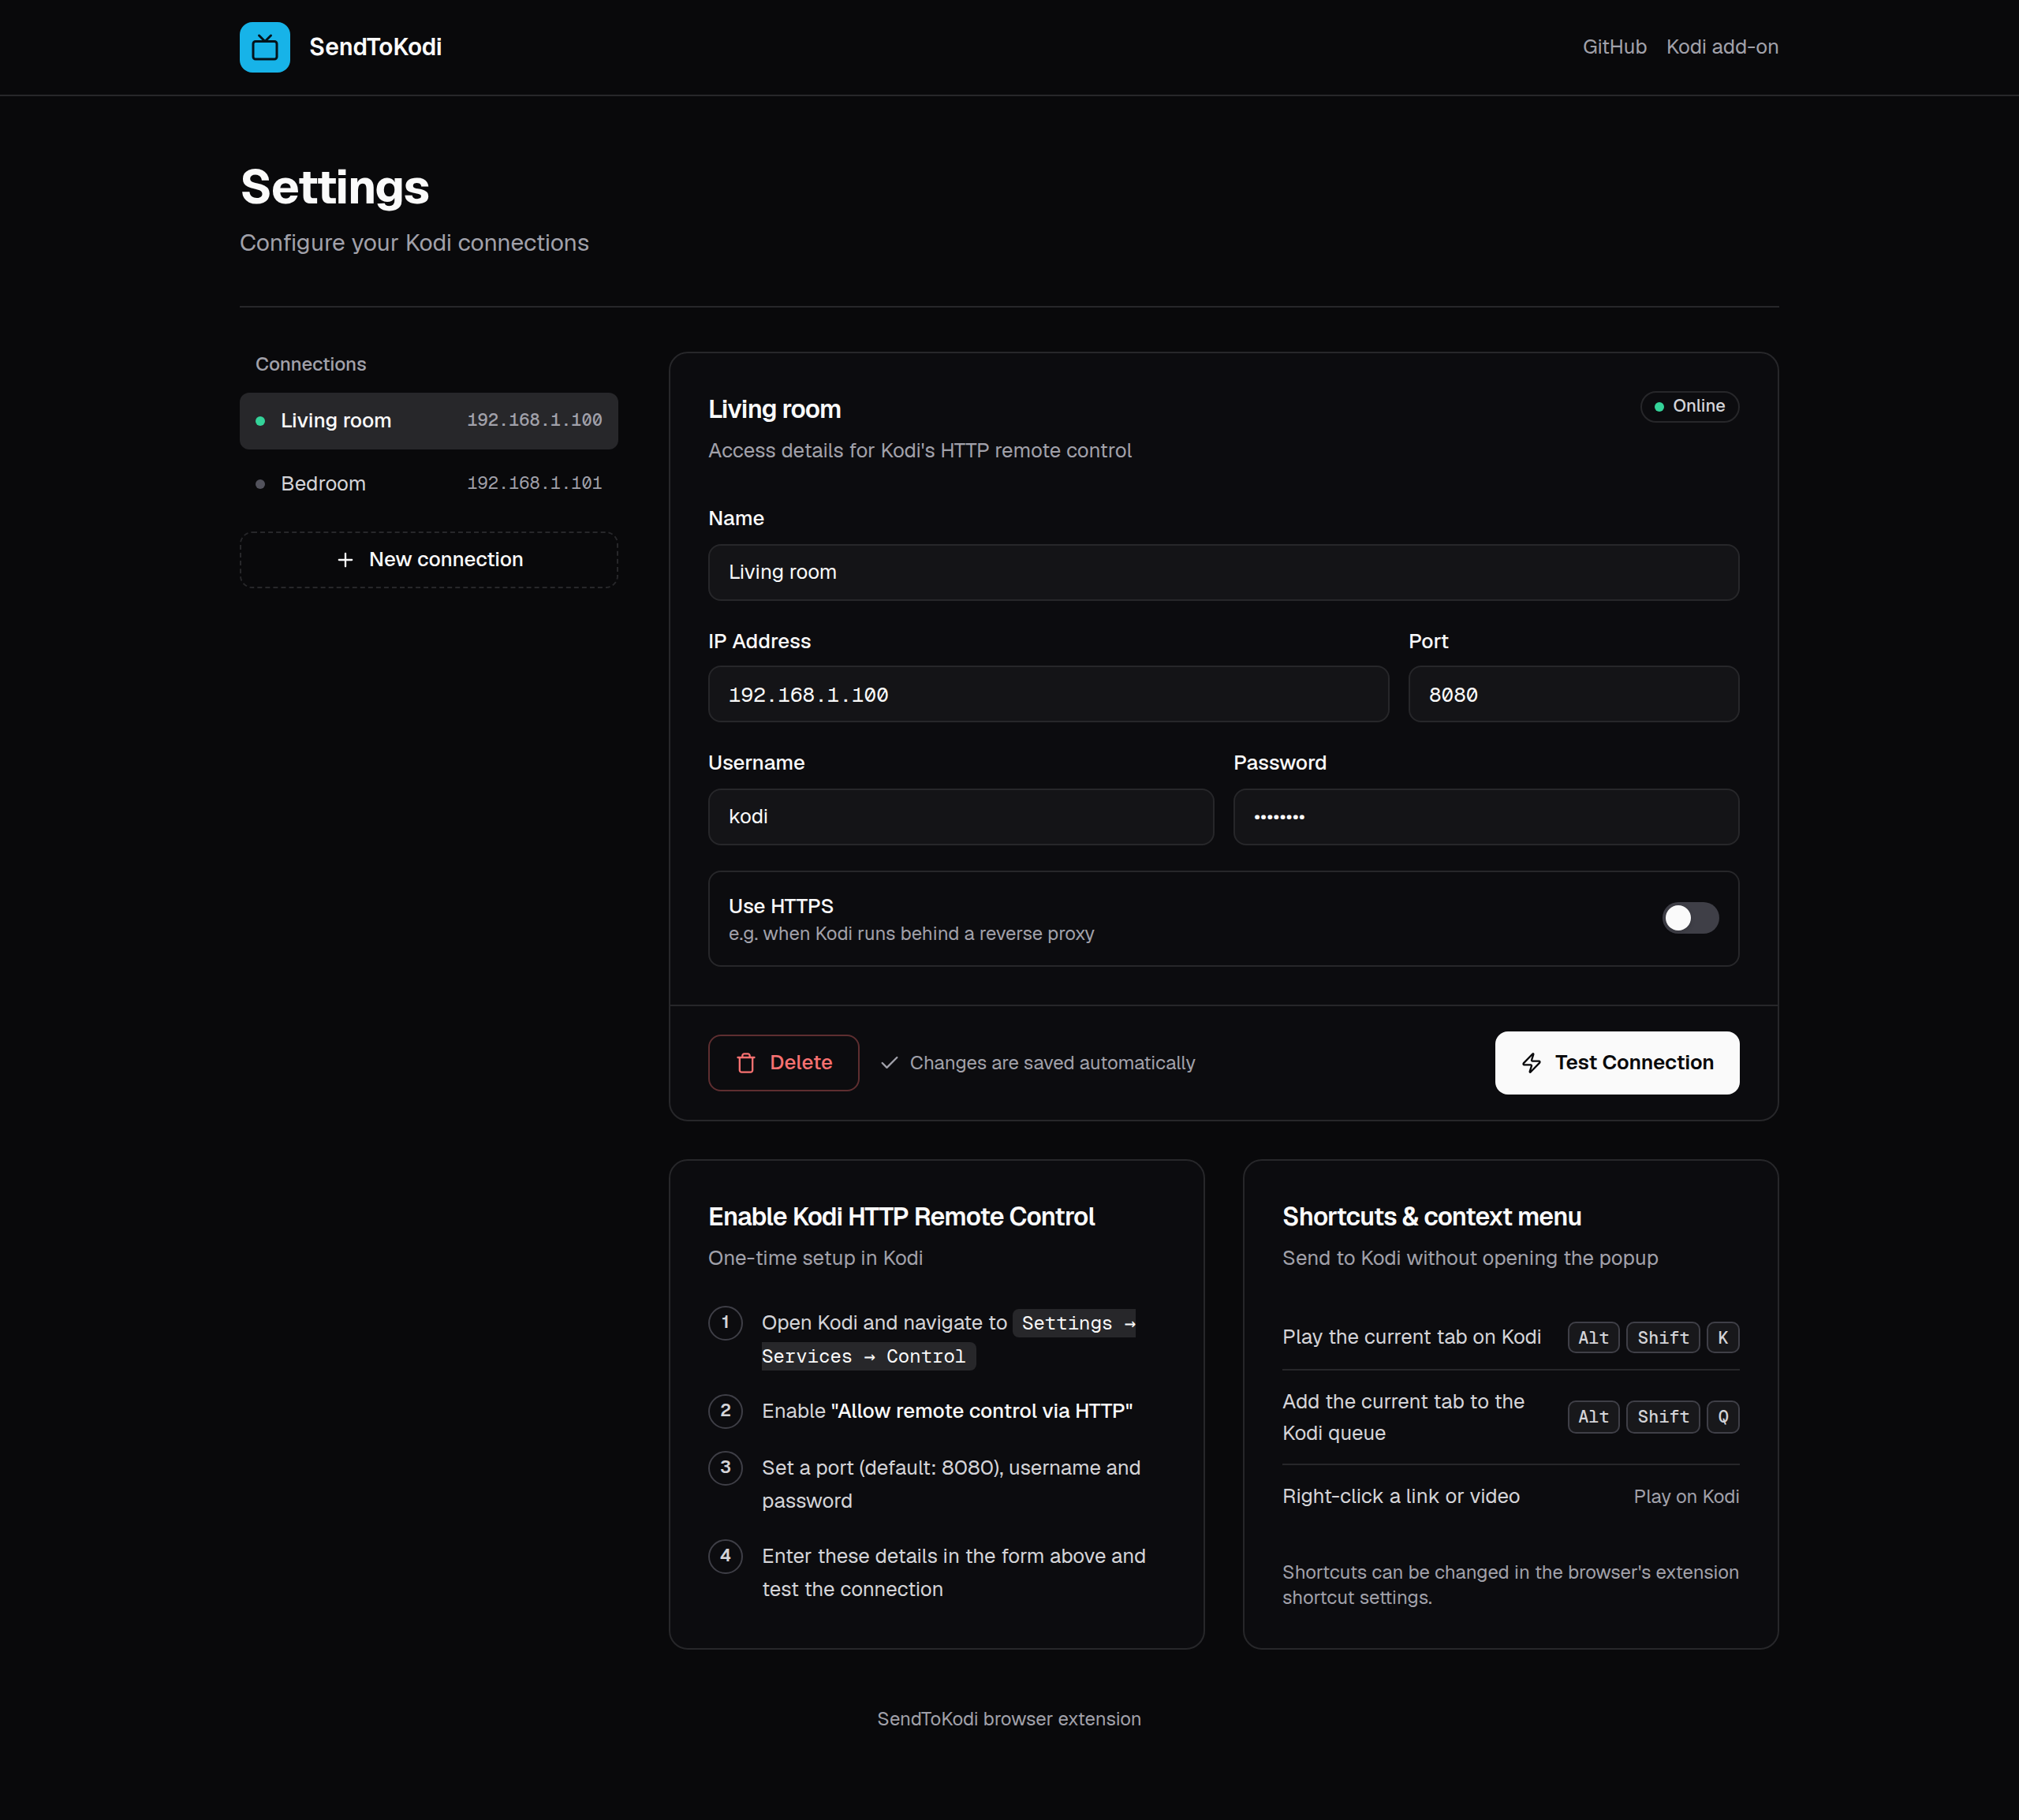The width and height of the screenshot is (2019, 1820).
Task: Focus the Port field showing 8080
Action: point(1573,694)
